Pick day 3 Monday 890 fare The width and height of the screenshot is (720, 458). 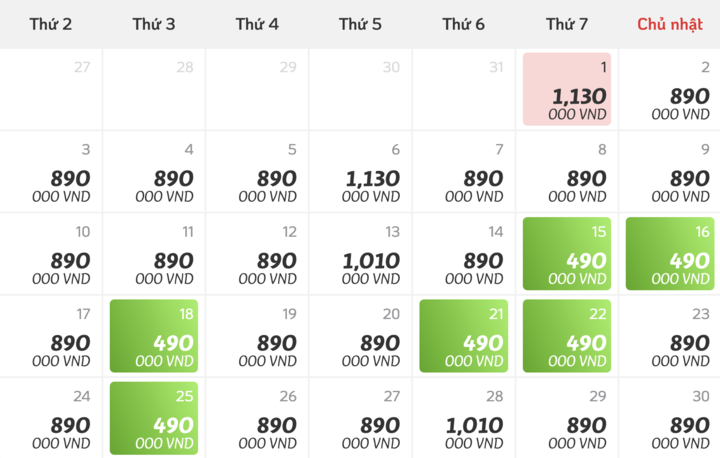coord(51,171)
